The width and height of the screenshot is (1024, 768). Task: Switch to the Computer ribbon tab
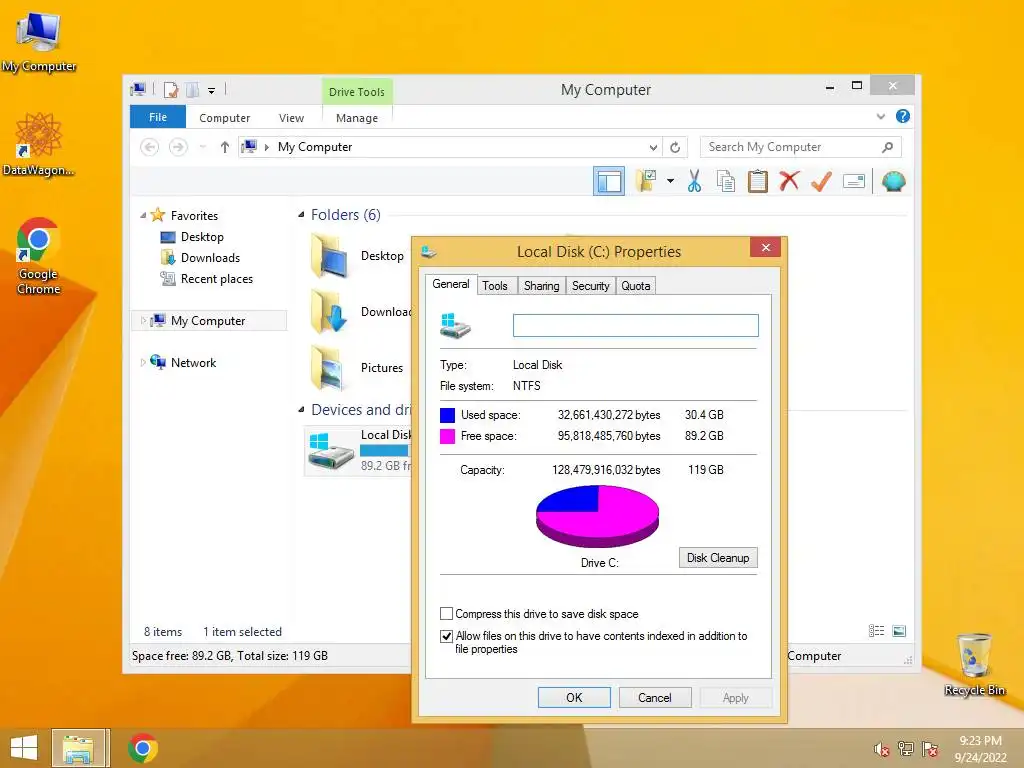point(225,118)
